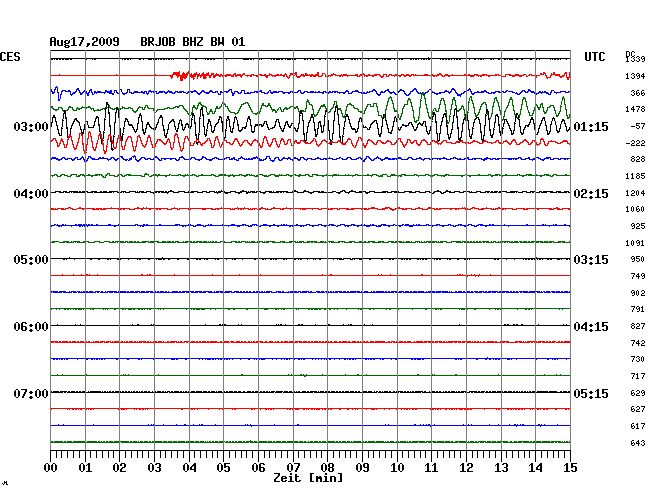Click the "03:15" UTC time label

pos(591,260)
